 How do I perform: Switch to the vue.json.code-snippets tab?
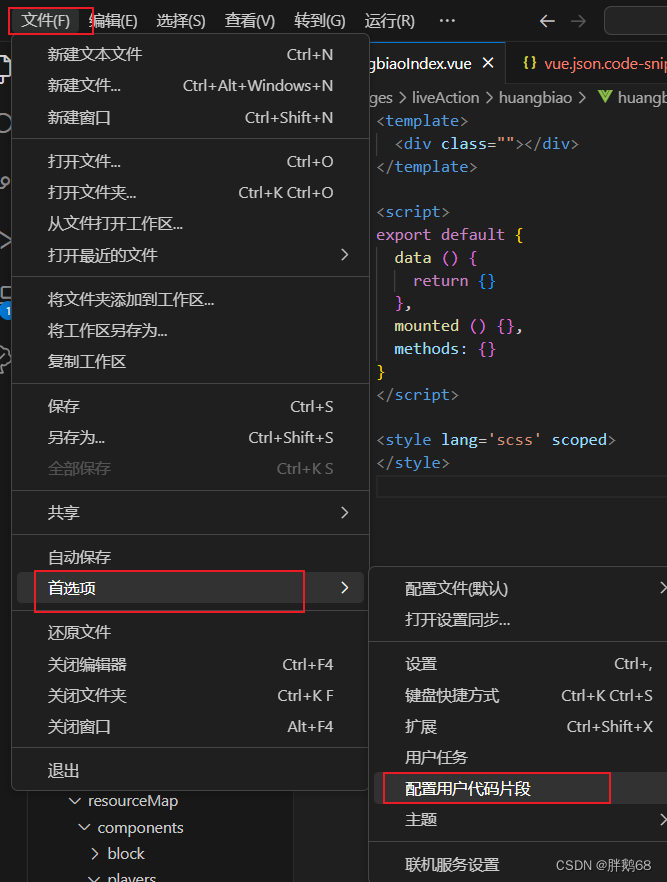(x=587, y=64)
